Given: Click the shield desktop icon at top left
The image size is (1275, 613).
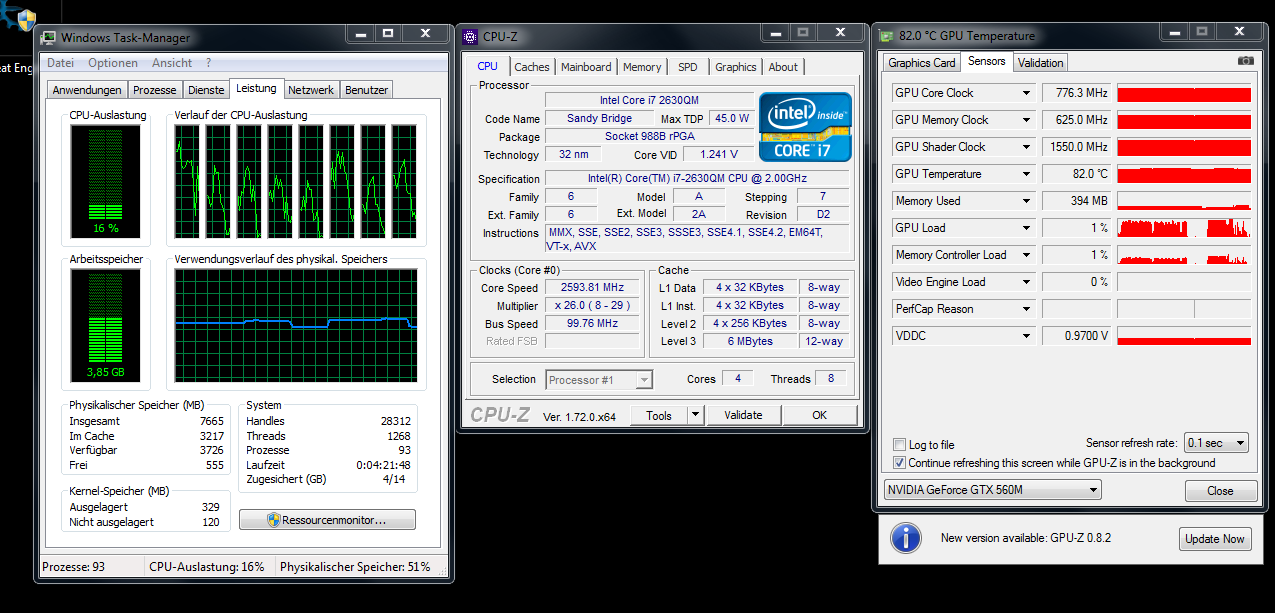Looking at the screenshot, I should pyautogui.click(x=25, y=20).
